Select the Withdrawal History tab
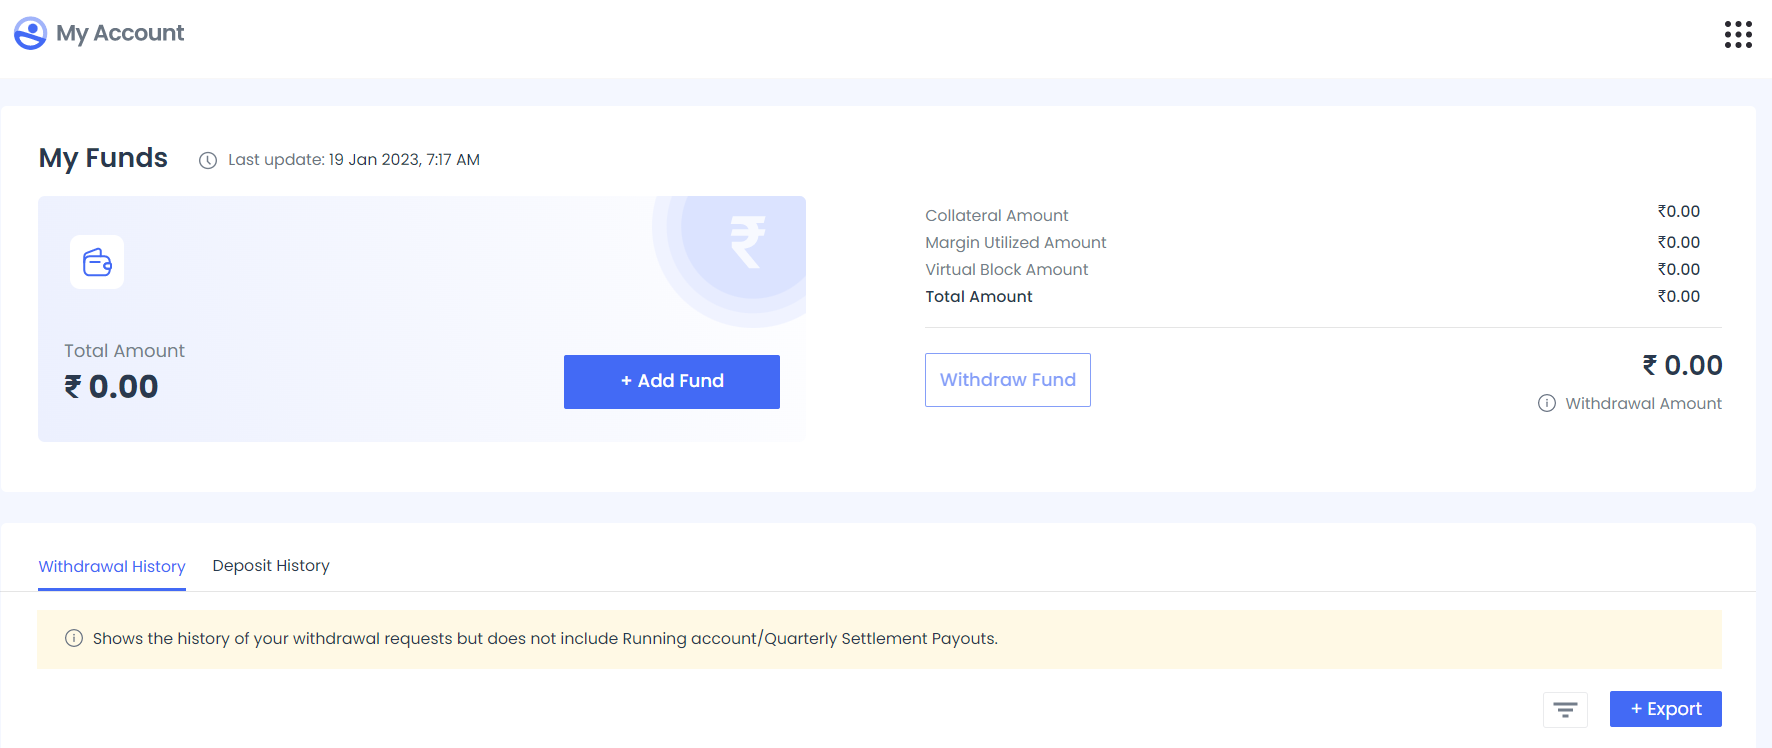1772x748 pixels. click(x=112, y=566)
